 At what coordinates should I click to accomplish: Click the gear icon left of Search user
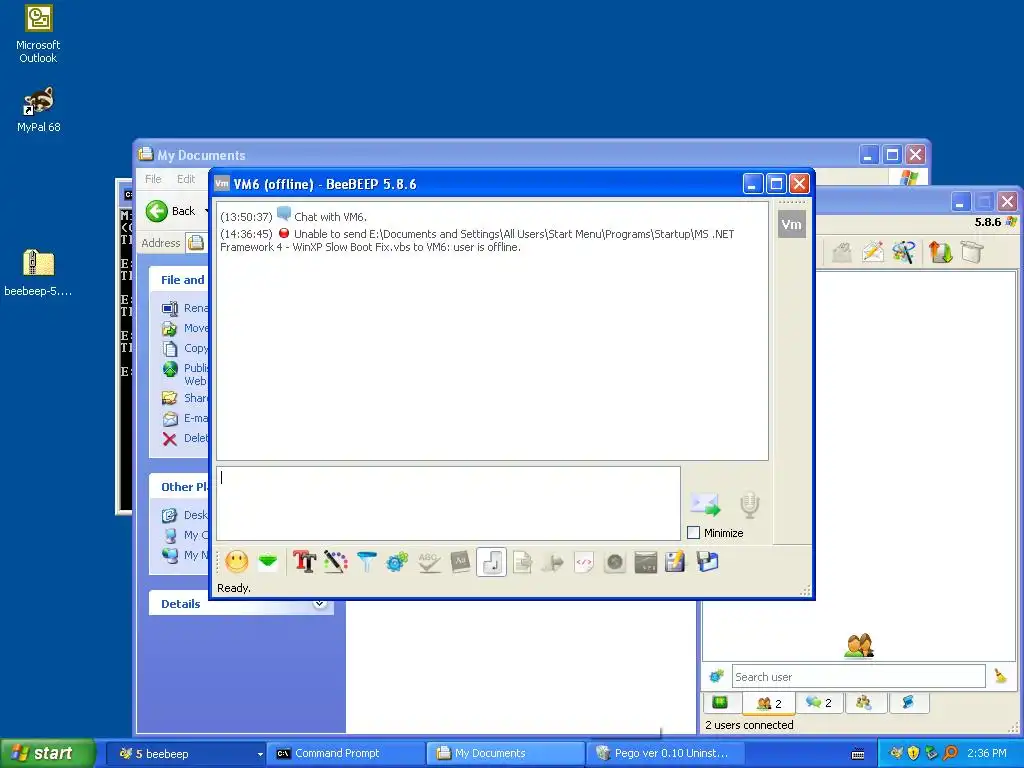[717, 676]
